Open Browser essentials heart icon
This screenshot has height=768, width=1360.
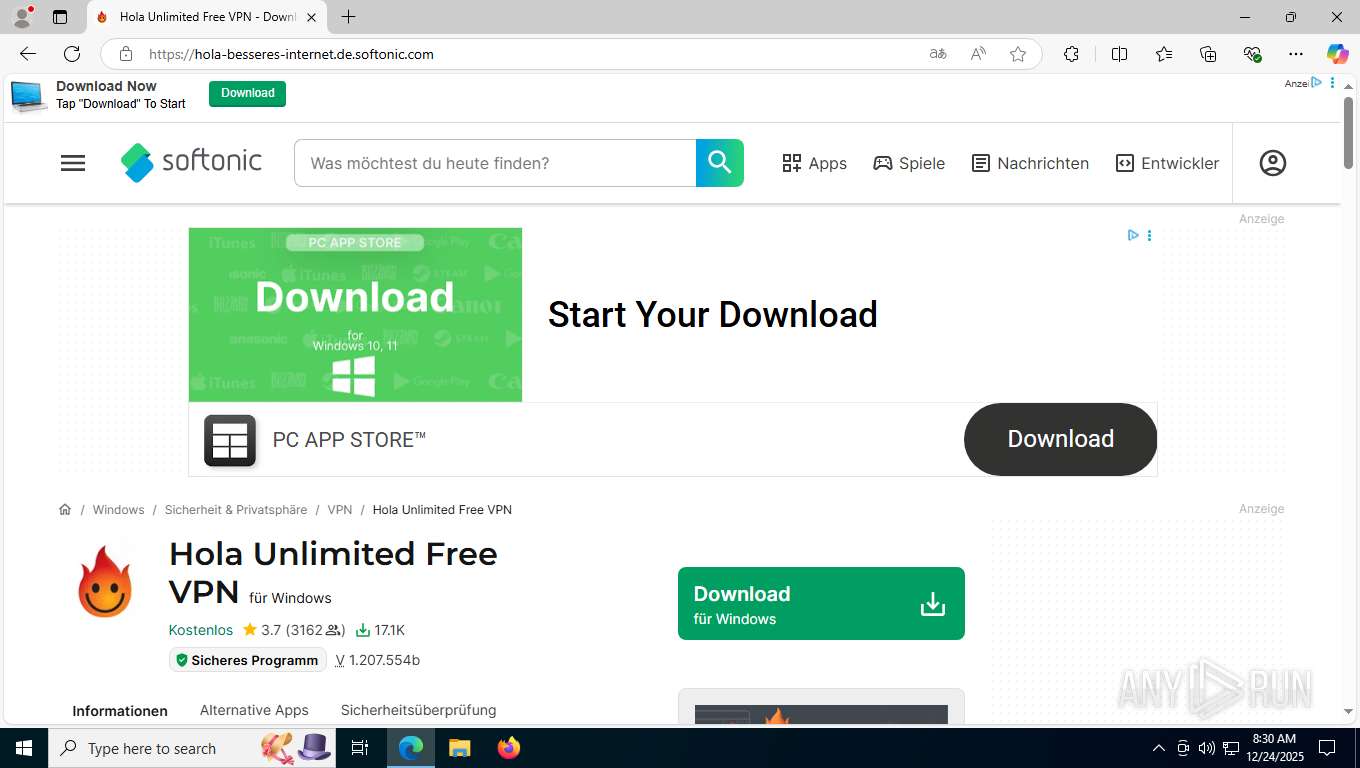[x=1252, y=54]
